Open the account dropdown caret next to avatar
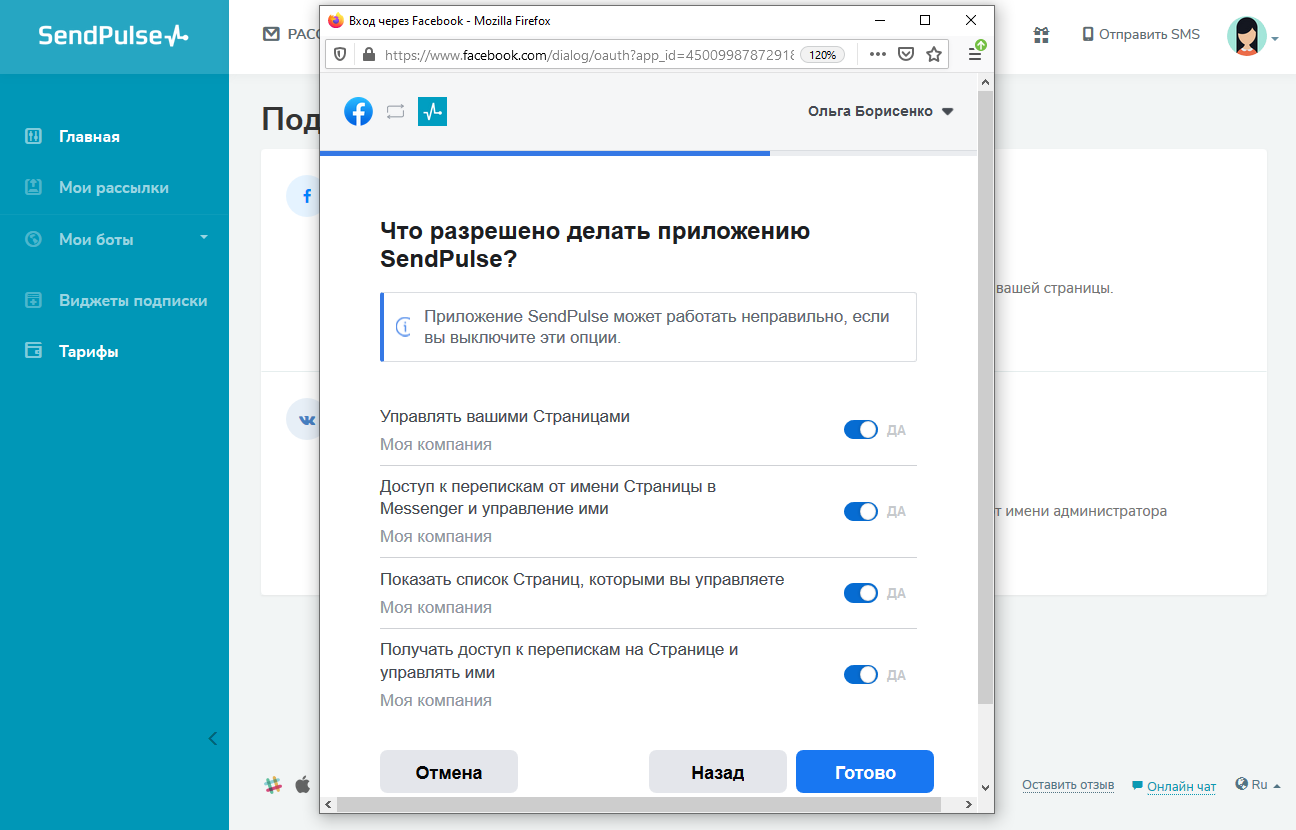 1275,40
